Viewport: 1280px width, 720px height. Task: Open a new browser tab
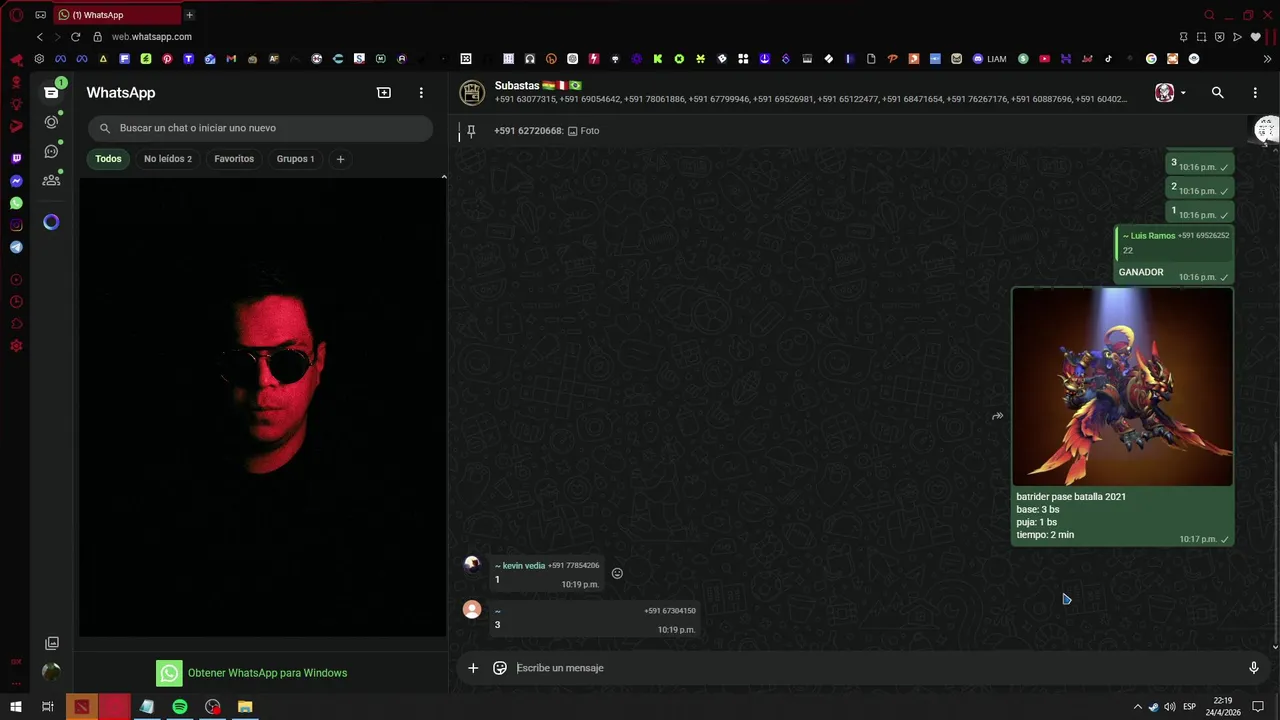[189, 15]
